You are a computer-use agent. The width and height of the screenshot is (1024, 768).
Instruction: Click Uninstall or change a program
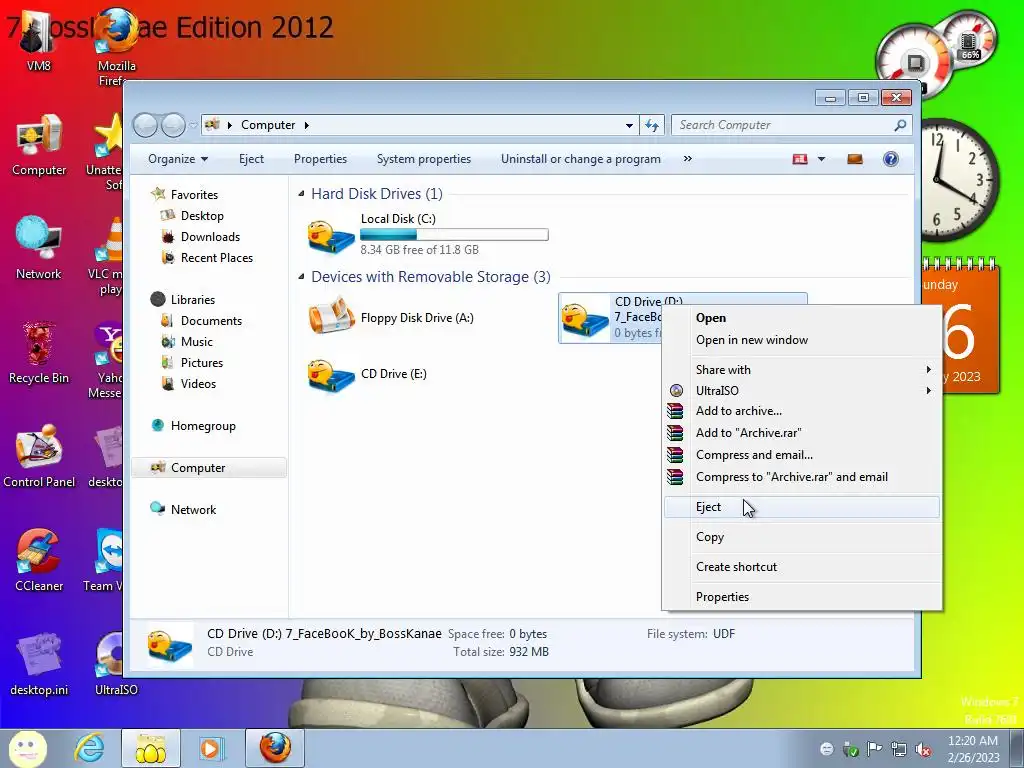pyautogui.click(x=581, y=159)
